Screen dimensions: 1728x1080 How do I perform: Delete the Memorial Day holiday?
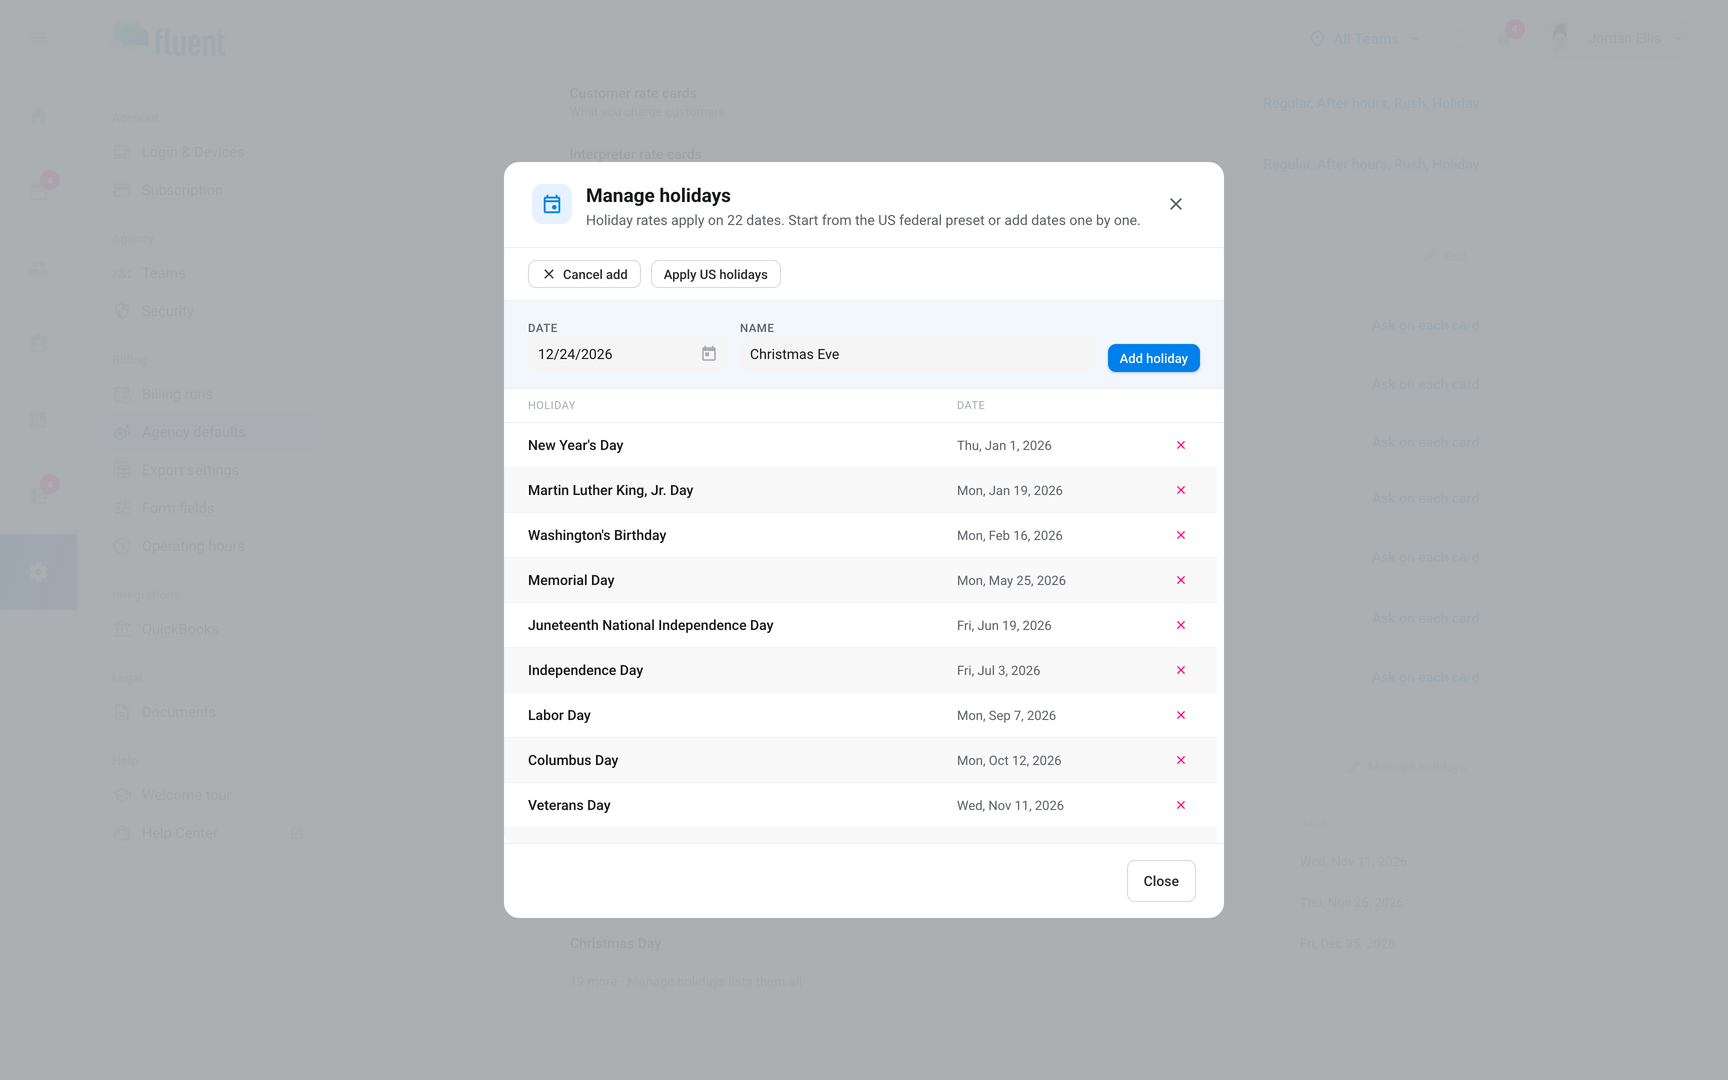(1181, 580)
